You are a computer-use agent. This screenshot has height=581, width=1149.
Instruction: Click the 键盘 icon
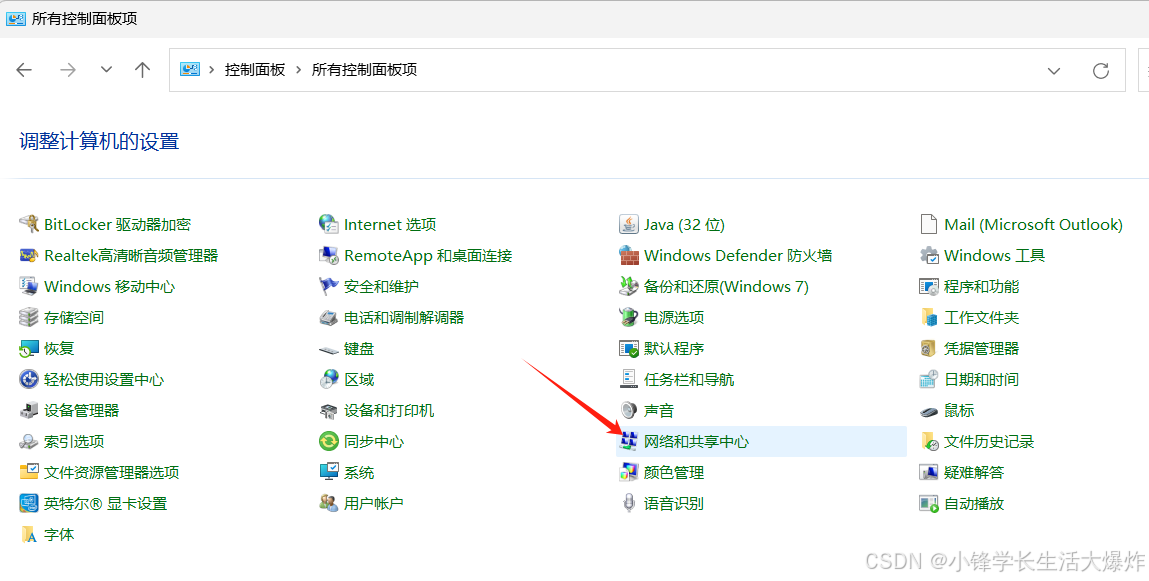(328, 349)
